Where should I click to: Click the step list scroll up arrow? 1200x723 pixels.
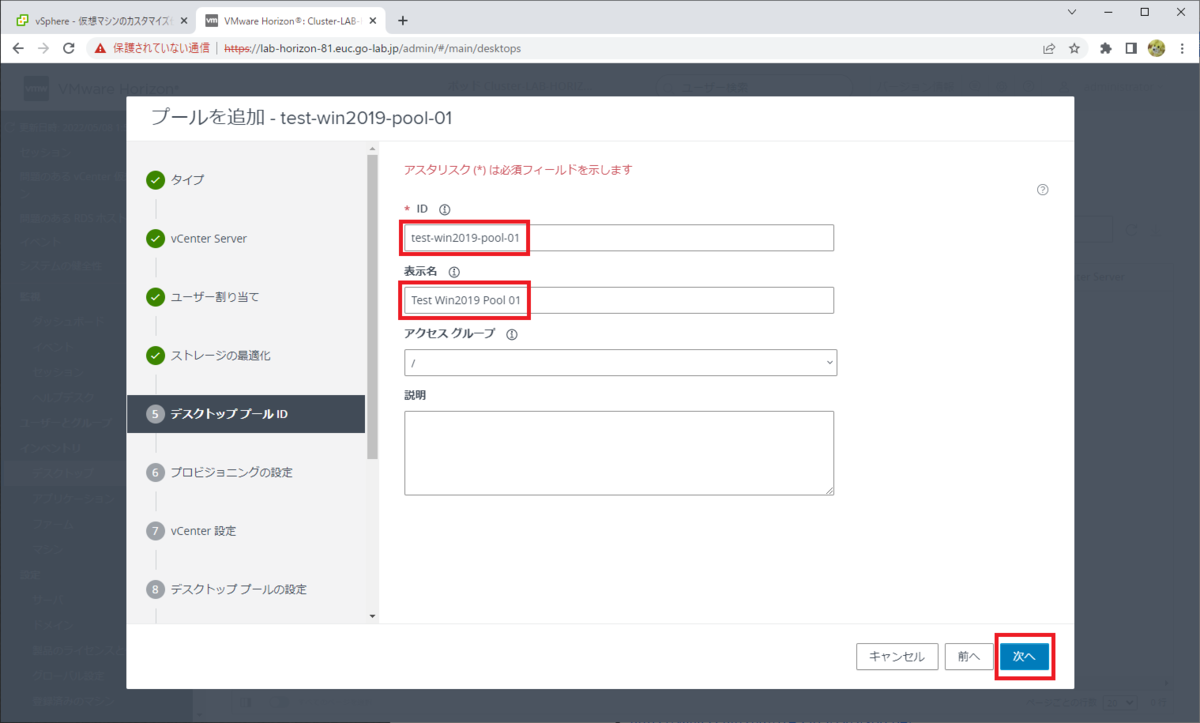point(373,149)
